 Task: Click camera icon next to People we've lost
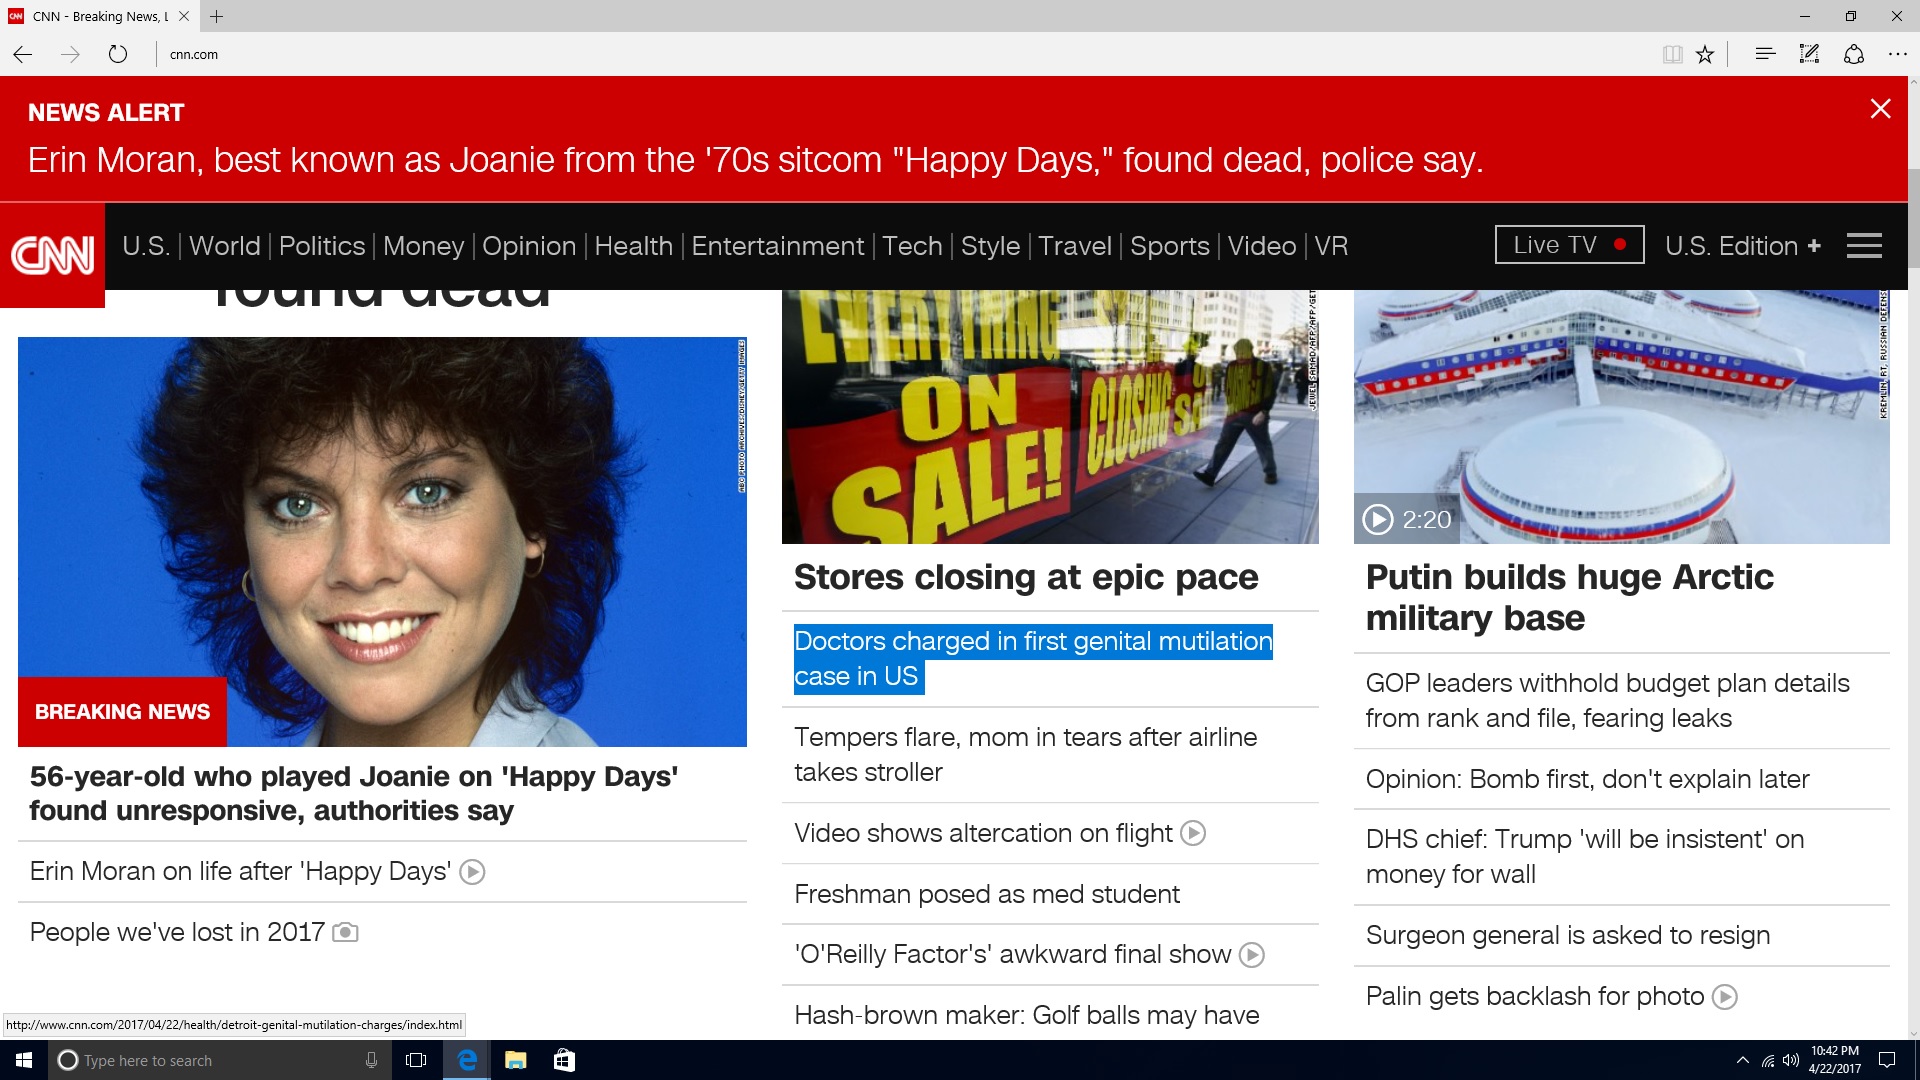345,932
